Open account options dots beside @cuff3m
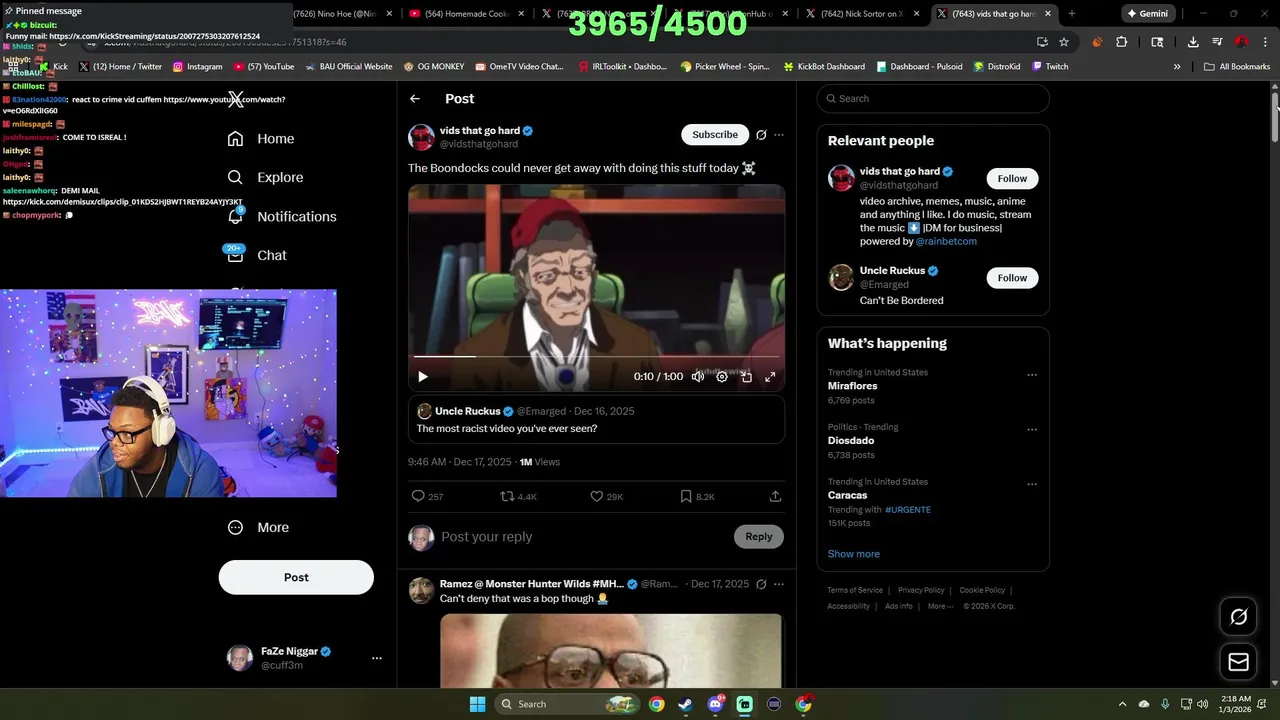The height and width of the screenshot is (720, 1280). point(377,658)
